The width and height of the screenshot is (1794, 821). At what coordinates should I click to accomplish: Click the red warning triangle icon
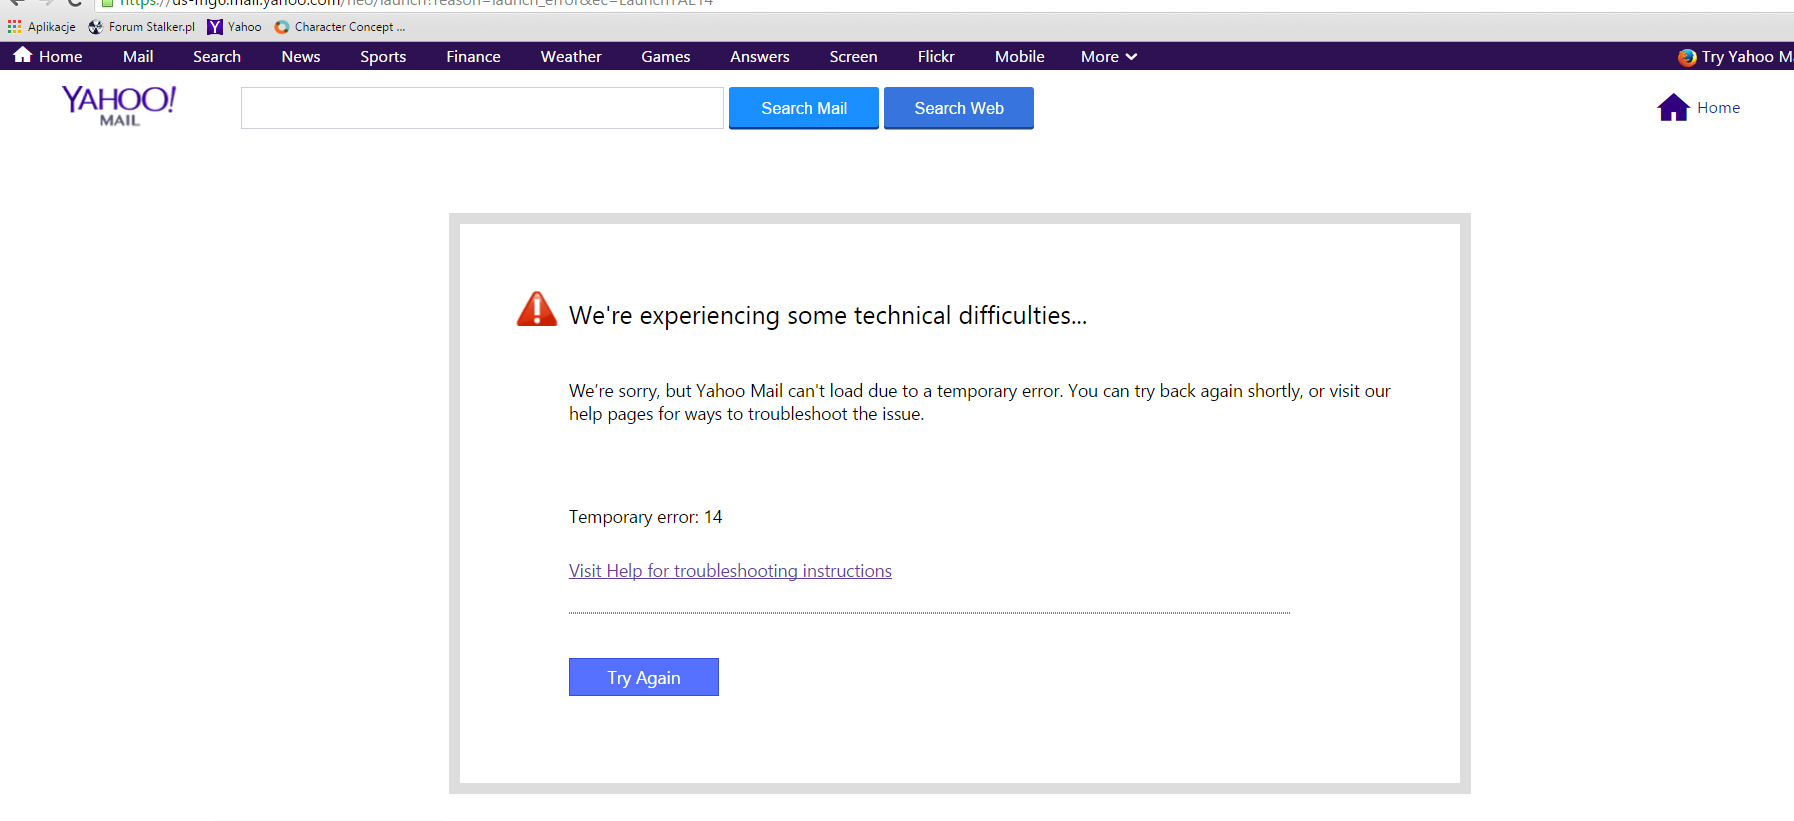(537, 309)
